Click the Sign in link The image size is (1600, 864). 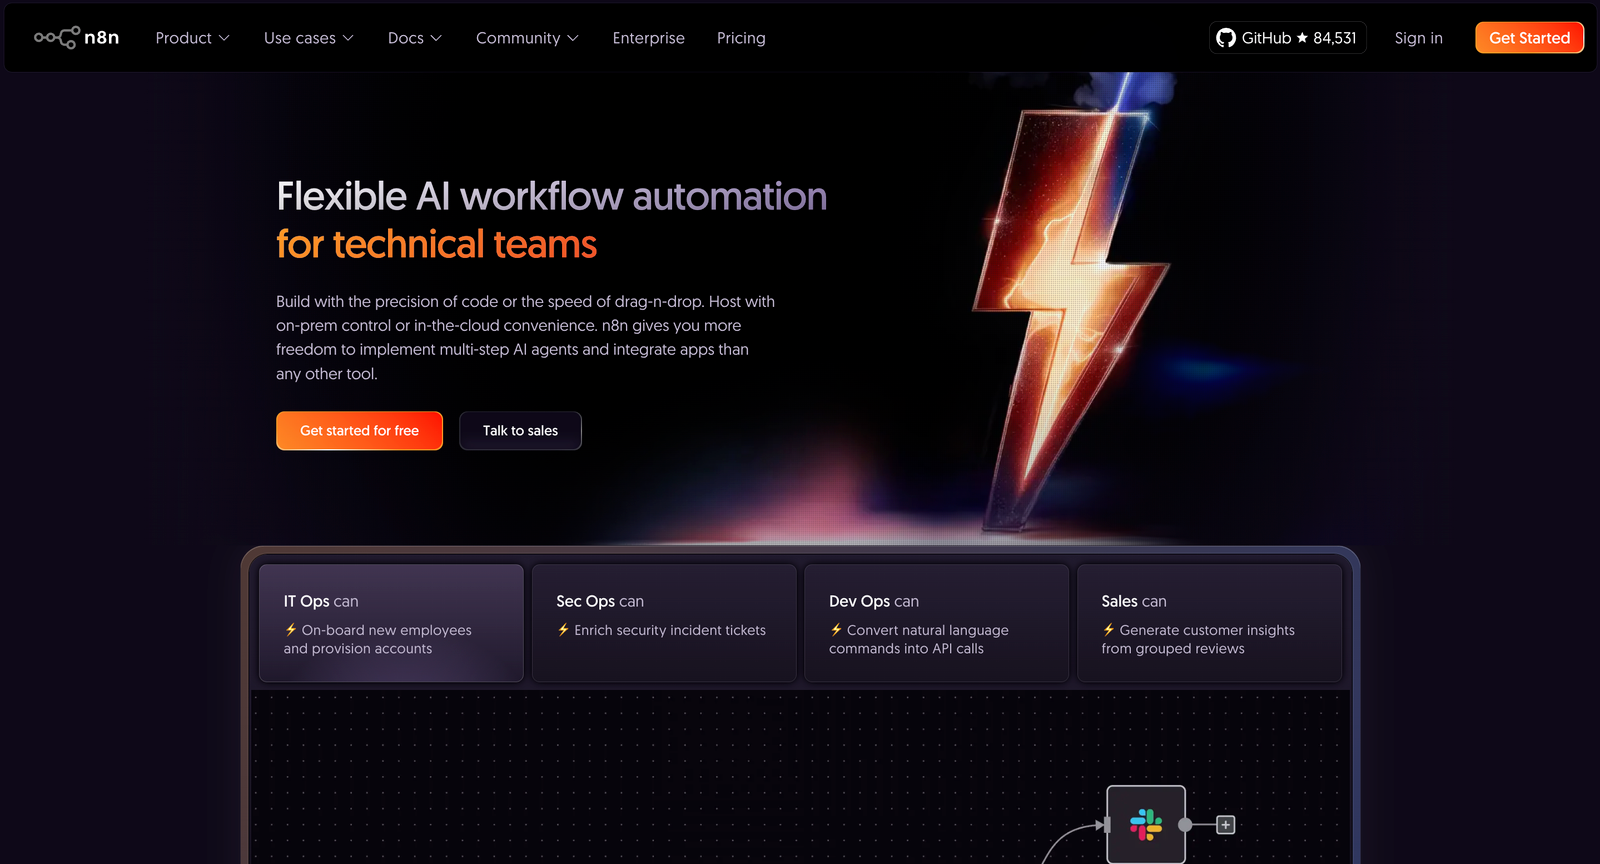coord(1418,38)
